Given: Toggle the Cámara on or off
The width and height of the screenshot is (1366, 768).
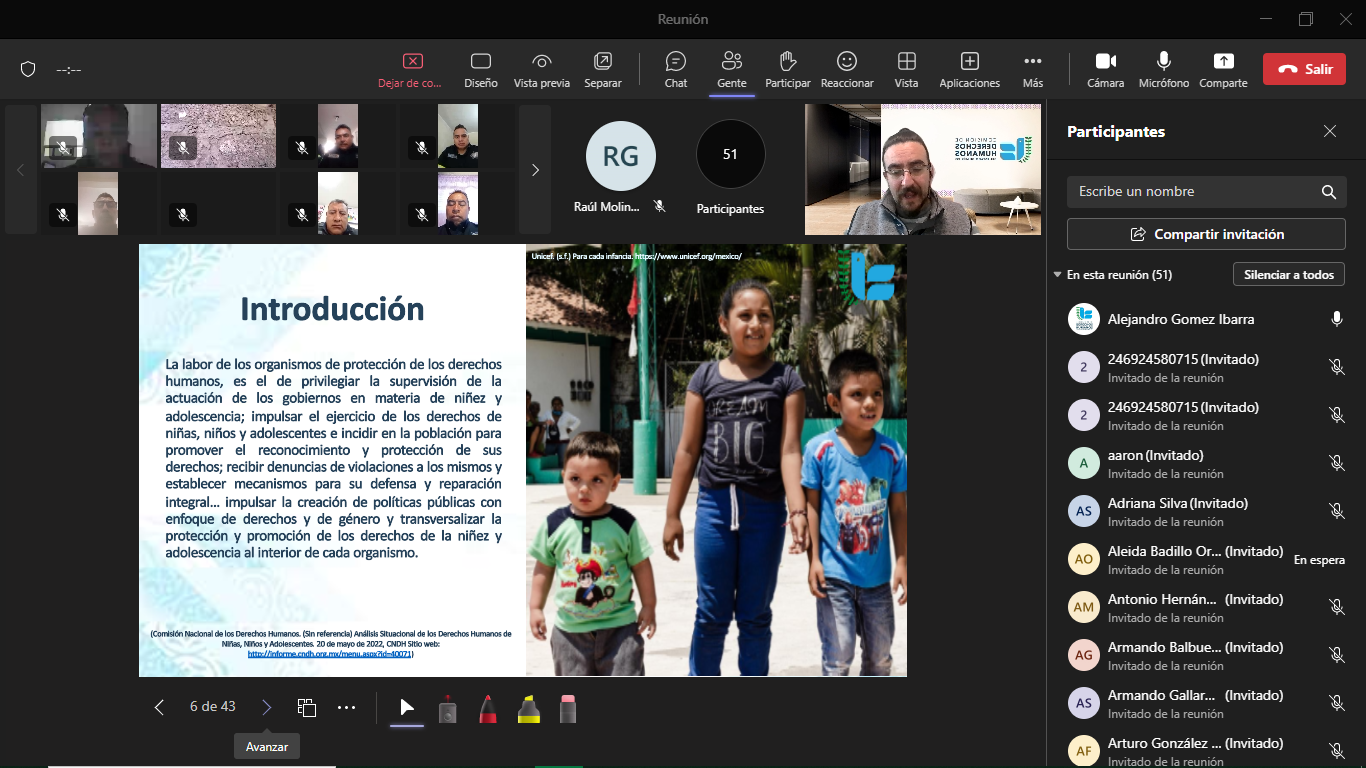Looking at the screenshot, I should (x=1105, y=69).
